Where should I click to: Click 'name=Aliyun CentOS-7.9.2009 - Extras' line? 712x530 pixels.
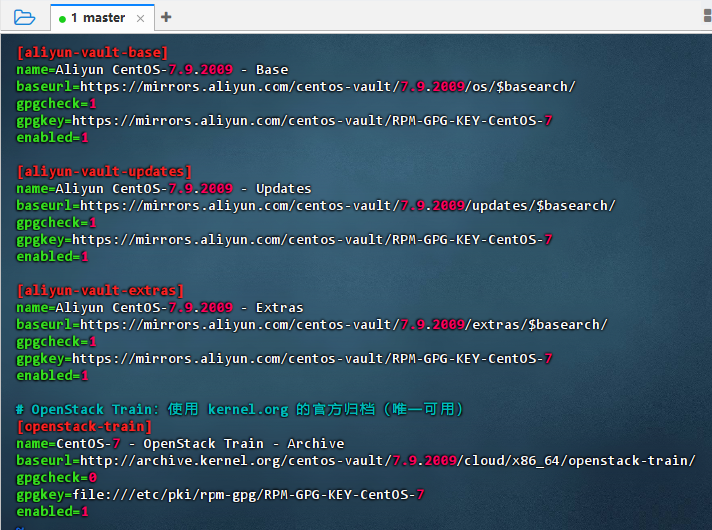click(x=160, y=307)
